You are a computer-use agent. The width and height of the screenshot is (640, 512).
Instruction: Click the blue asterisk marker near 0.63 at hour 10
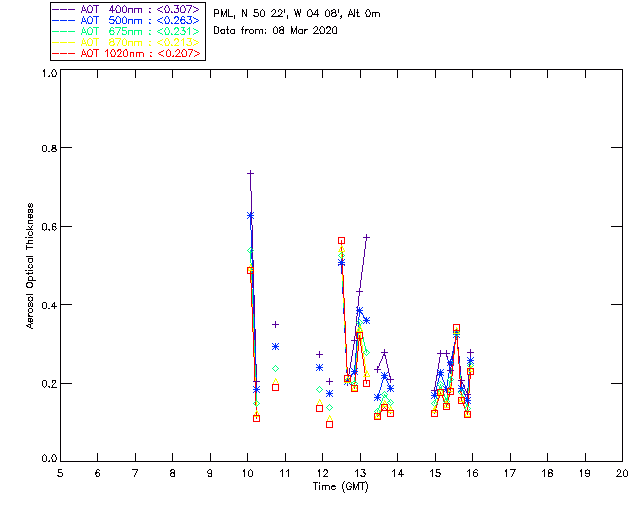point(251,216)
